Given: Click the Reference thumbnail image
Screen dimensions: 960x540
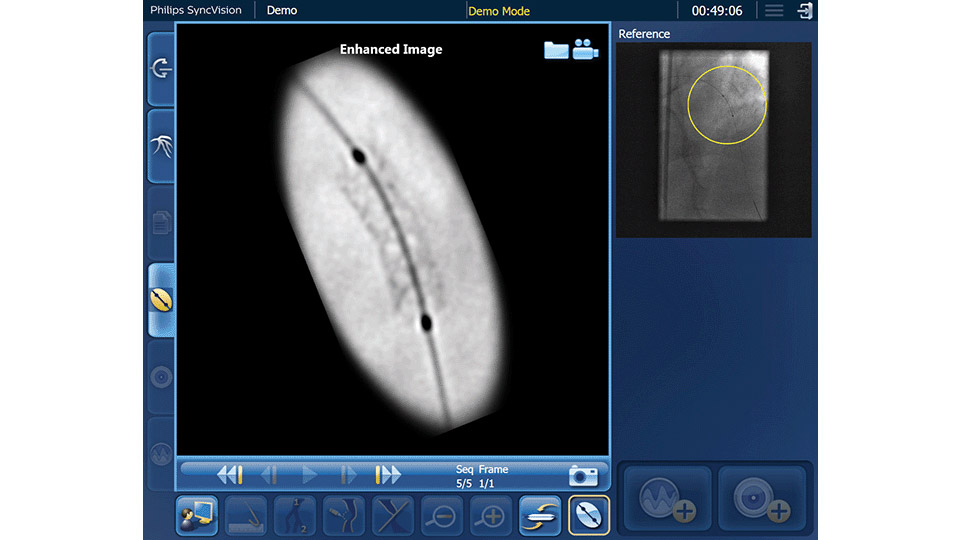Looking at the screenshot, I should tap(713, 139).
